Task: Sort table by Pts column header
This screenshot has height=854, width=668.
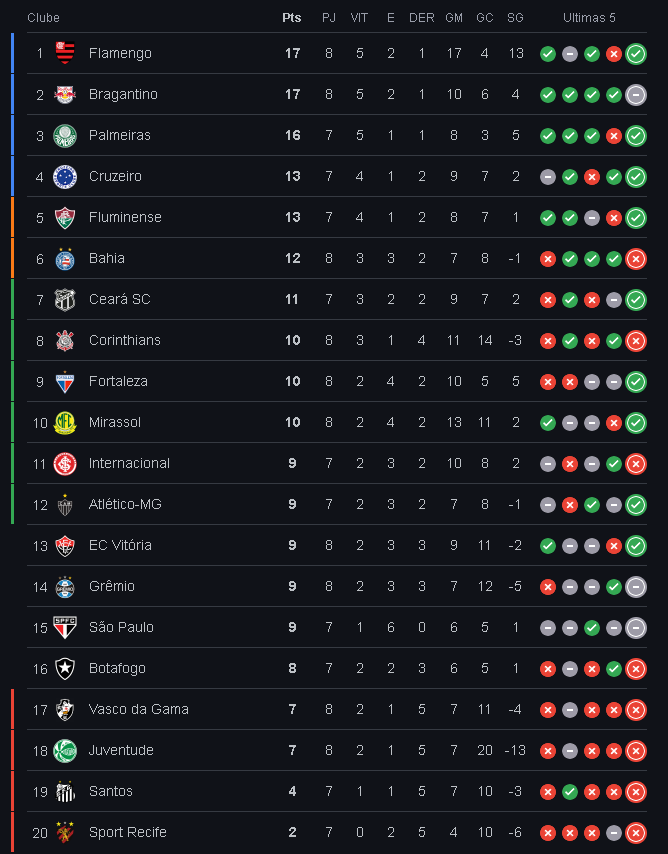Action: (292, 18)
